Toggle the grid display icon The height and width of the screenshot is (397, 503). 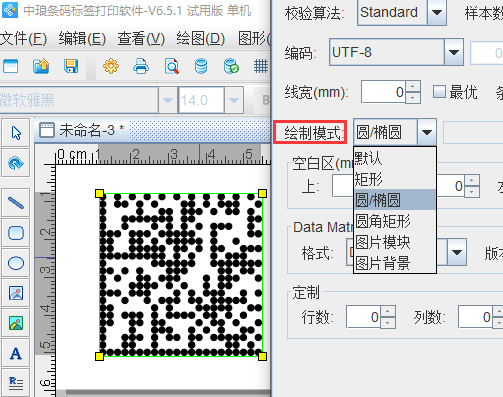261,66
